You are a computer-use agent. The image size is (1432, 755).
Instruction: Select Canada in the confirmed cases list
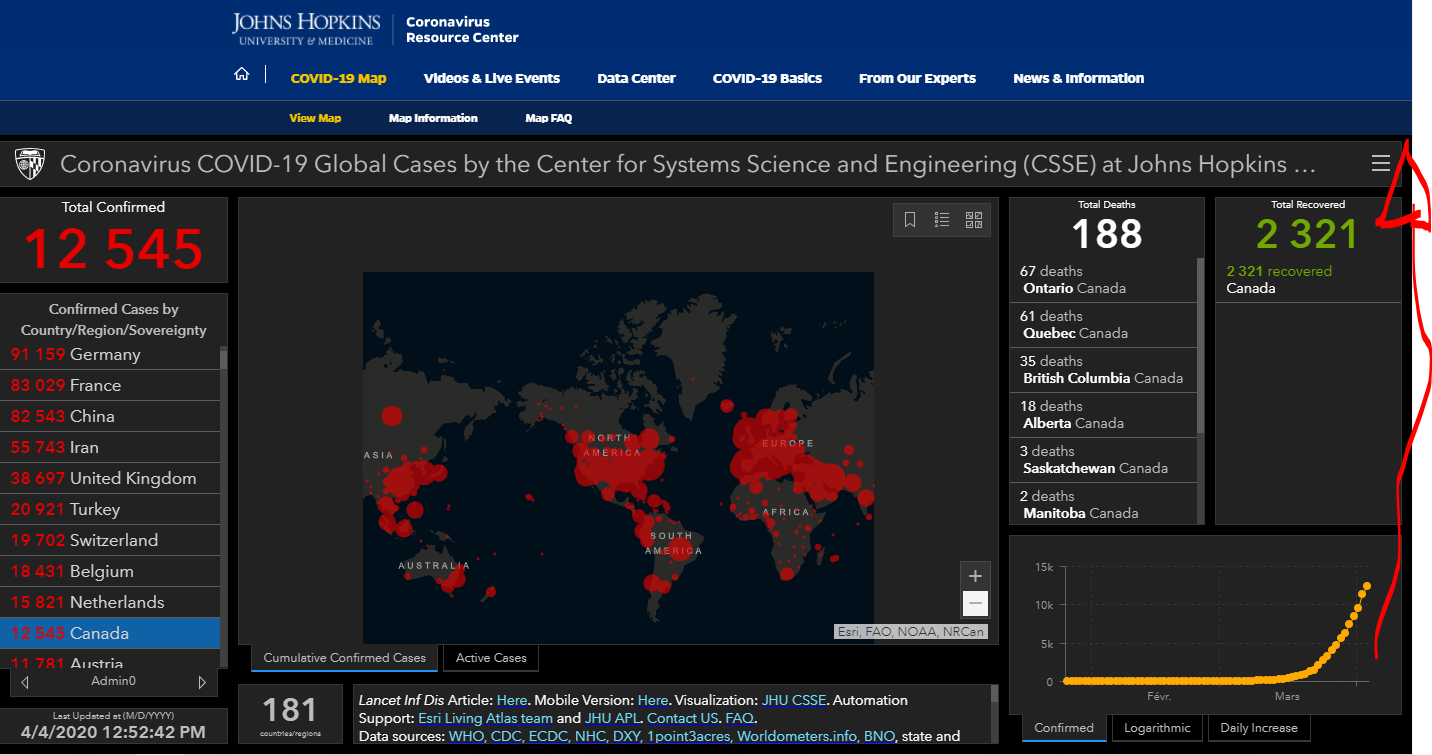pyautogui.click(x=110, y=632)
